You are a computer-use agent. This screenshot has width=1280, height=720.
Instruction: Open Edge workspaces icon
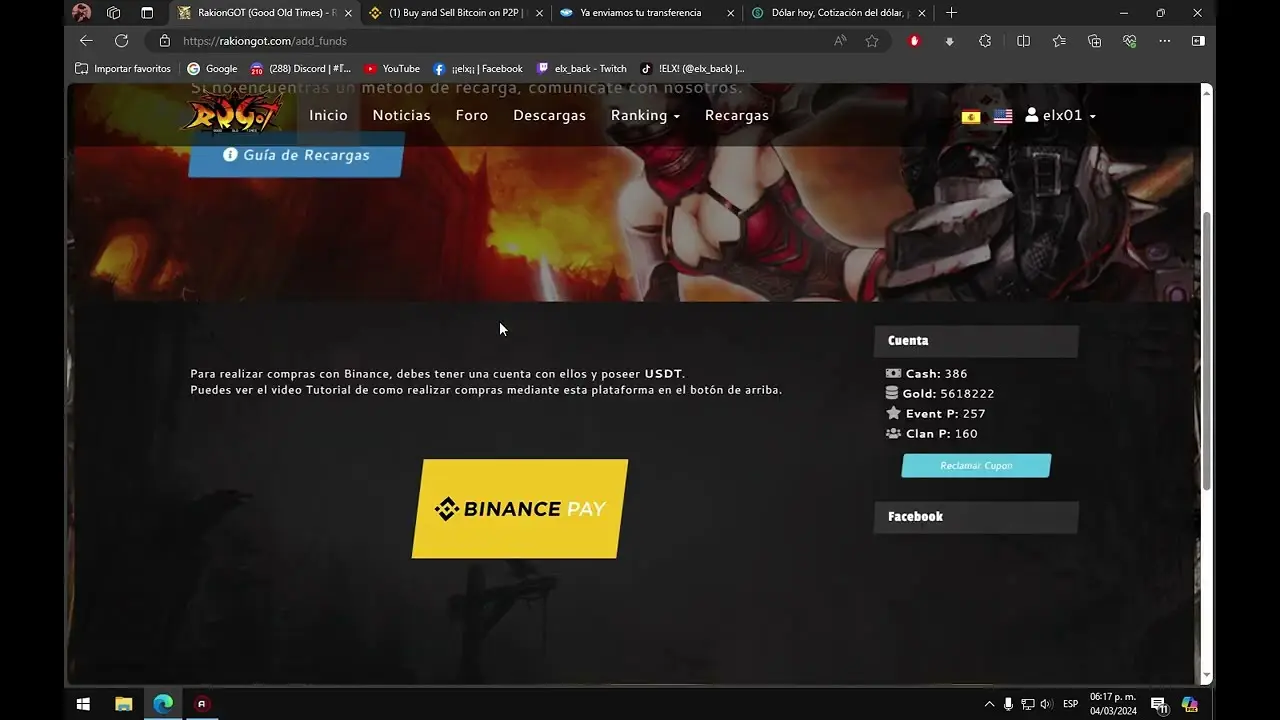[114, 13]
